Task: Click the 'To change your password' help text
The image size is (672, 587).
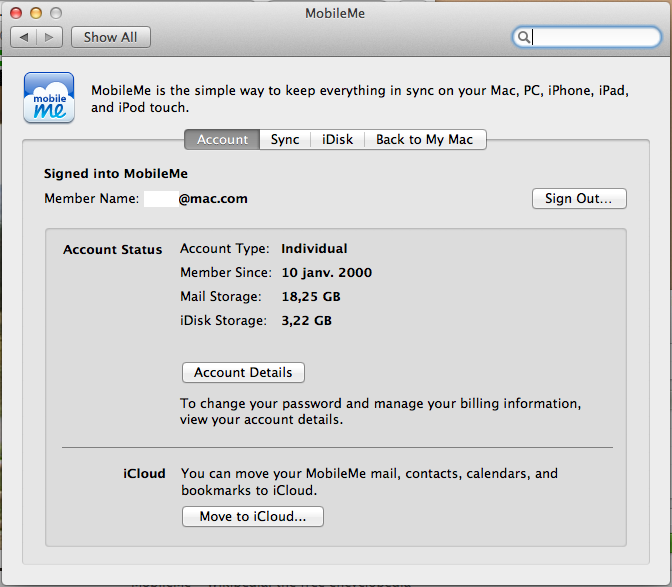Action: 381,411
